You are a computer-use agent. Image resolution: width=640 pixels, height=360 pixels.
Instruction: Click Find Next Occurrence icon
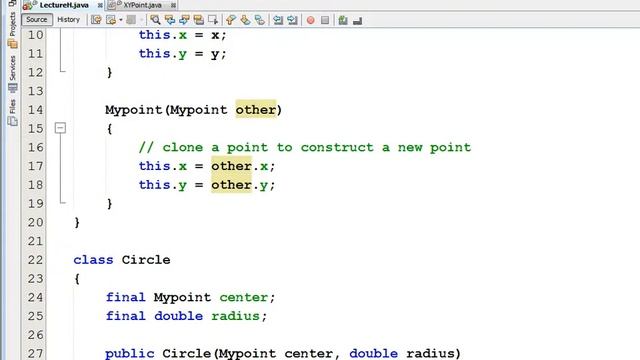[x=184, y=20]
